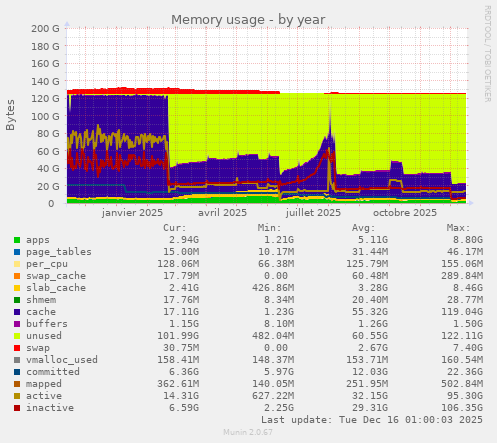Click the memory usage graph area
497x443 pixels.
pos(267,116)
